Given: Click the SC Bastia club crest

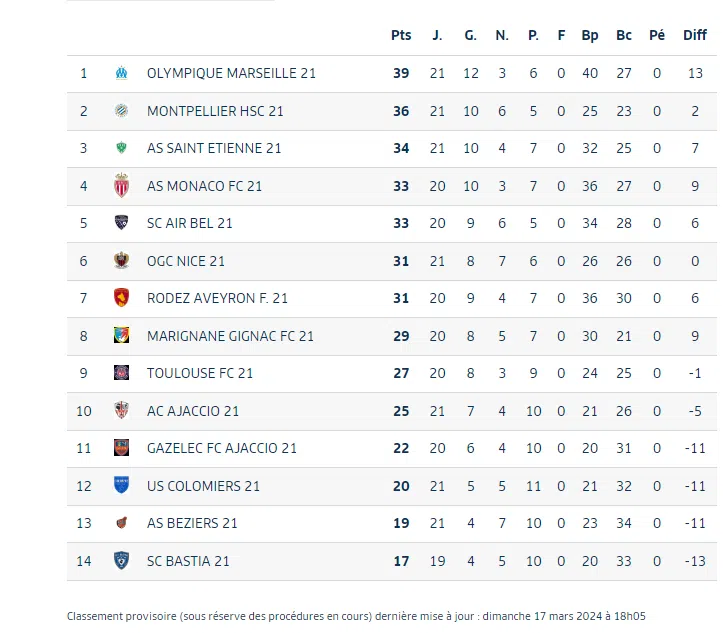Looking at the screenshot, I should [121, 561].
